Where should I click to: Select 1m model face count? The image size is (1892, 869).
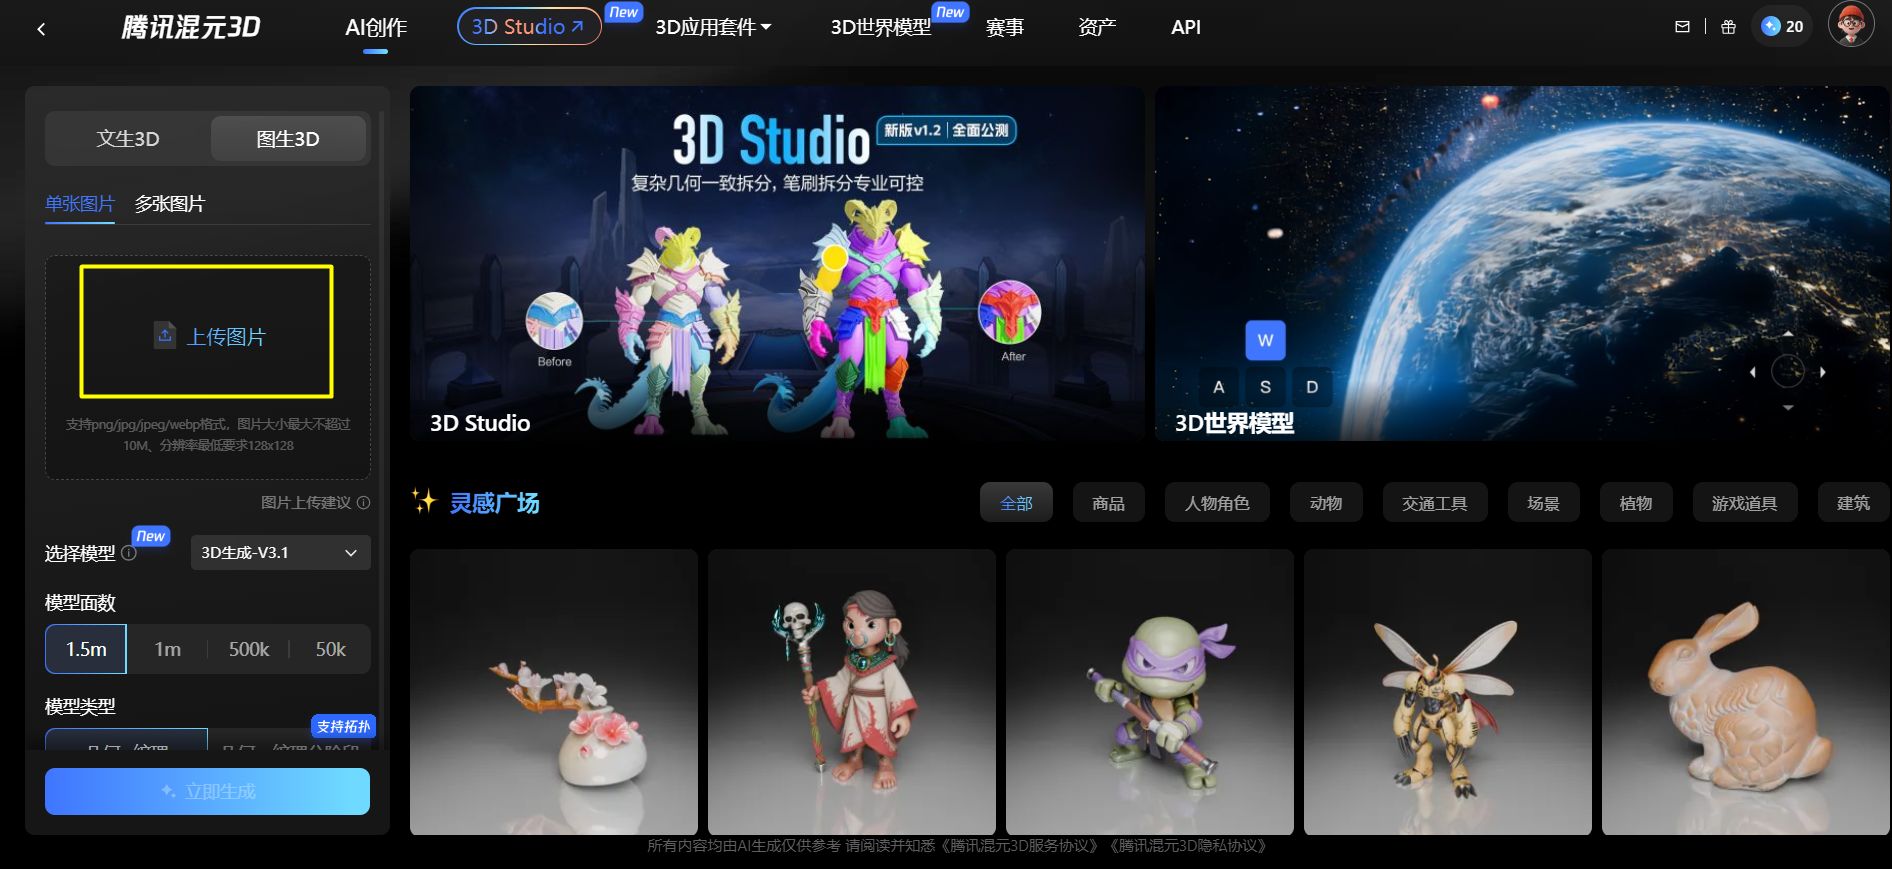click(x=168, y=649)
